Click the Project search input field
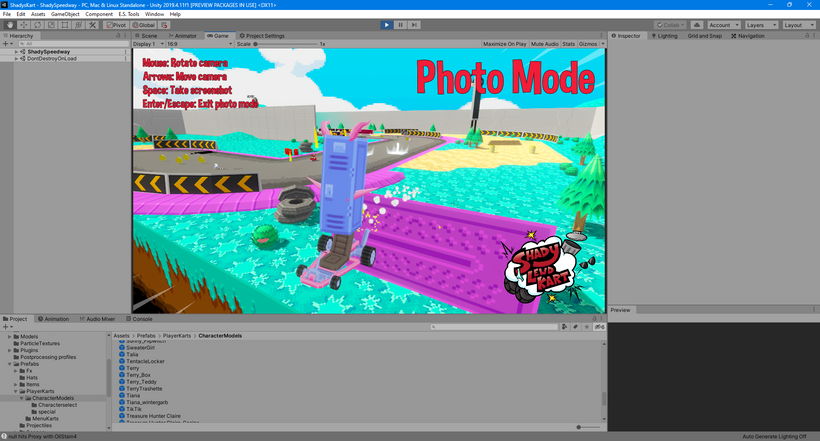This screenshot has height=441, width=820. pos(494,327)
